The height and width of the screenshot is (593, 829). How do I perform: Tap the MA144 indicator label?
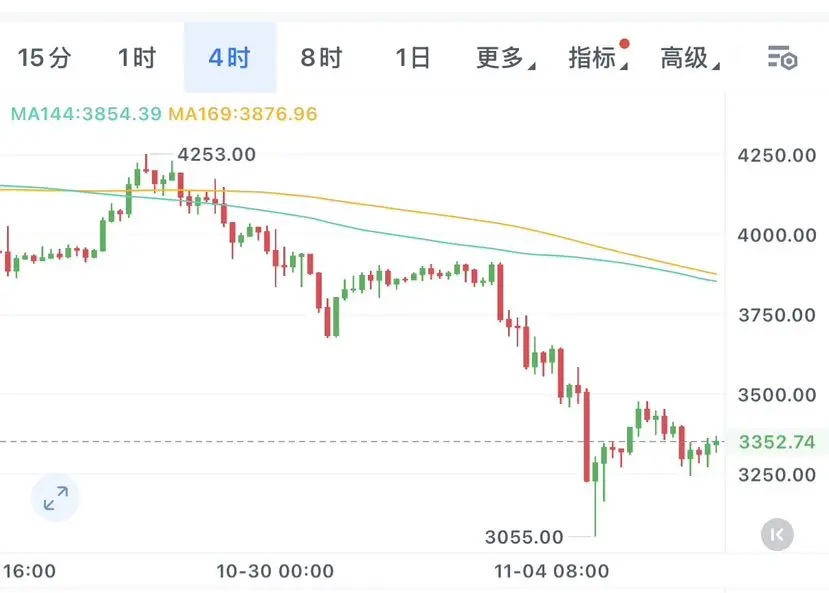pos(86,114)
